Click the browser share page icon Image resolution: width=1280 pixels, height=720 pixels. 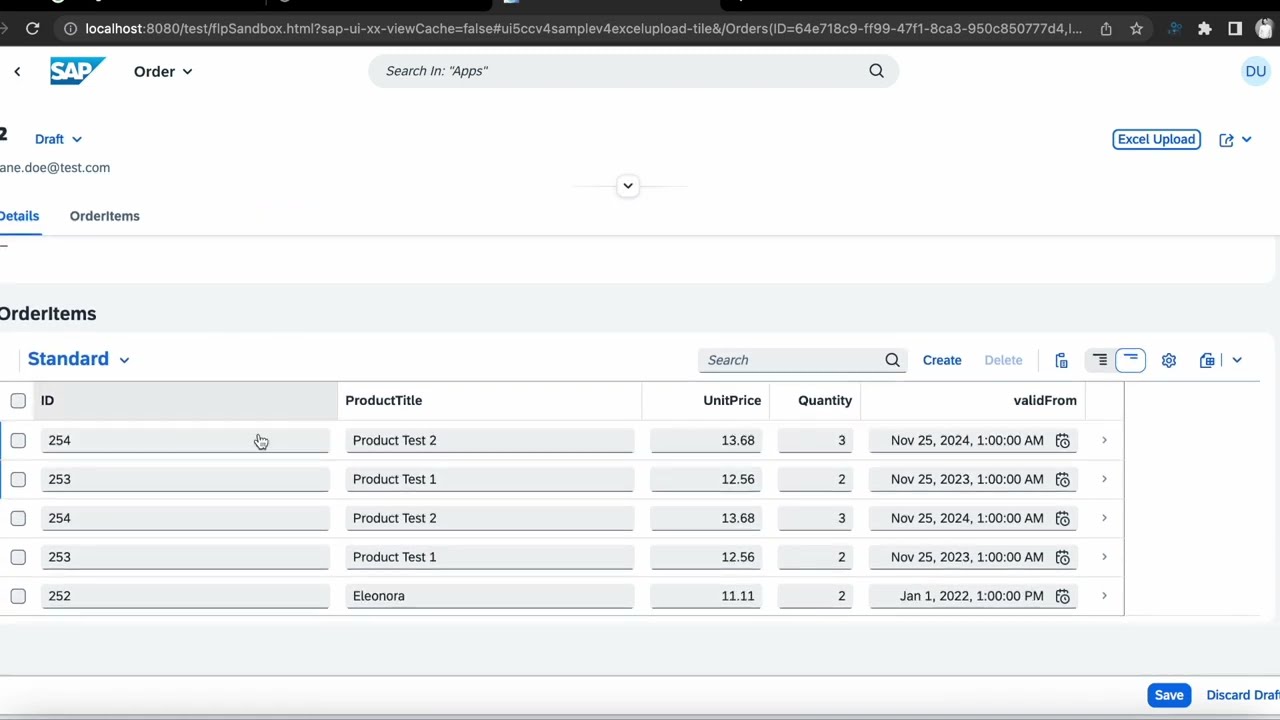1106,29
